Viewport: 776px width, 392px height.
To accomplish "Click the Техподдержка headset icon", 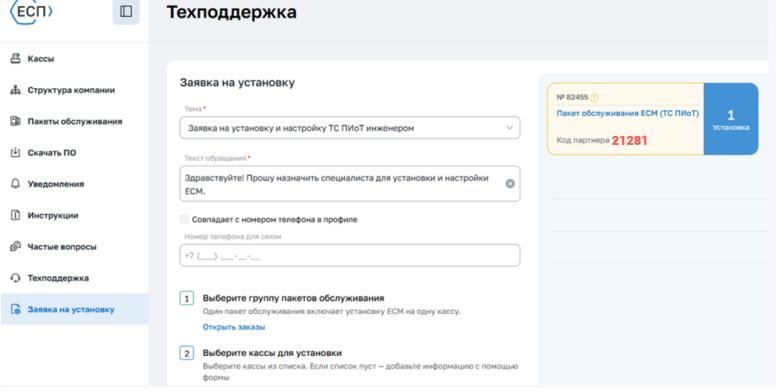I will [15, 278].
